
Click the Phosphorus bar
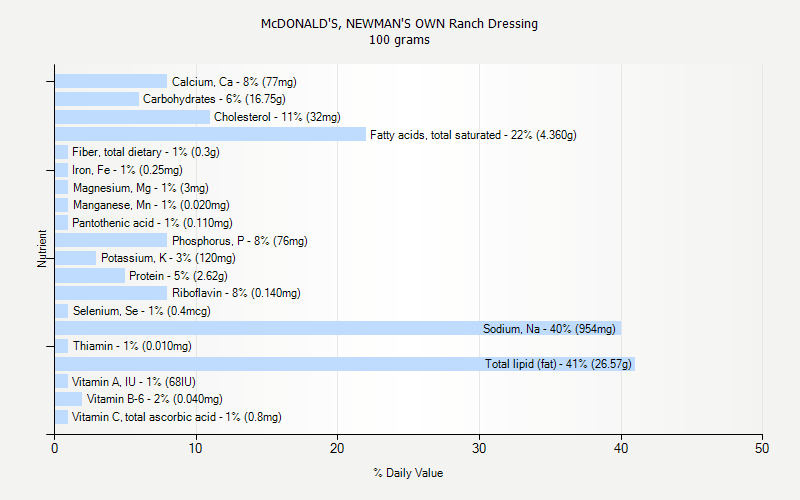(111, 240)
